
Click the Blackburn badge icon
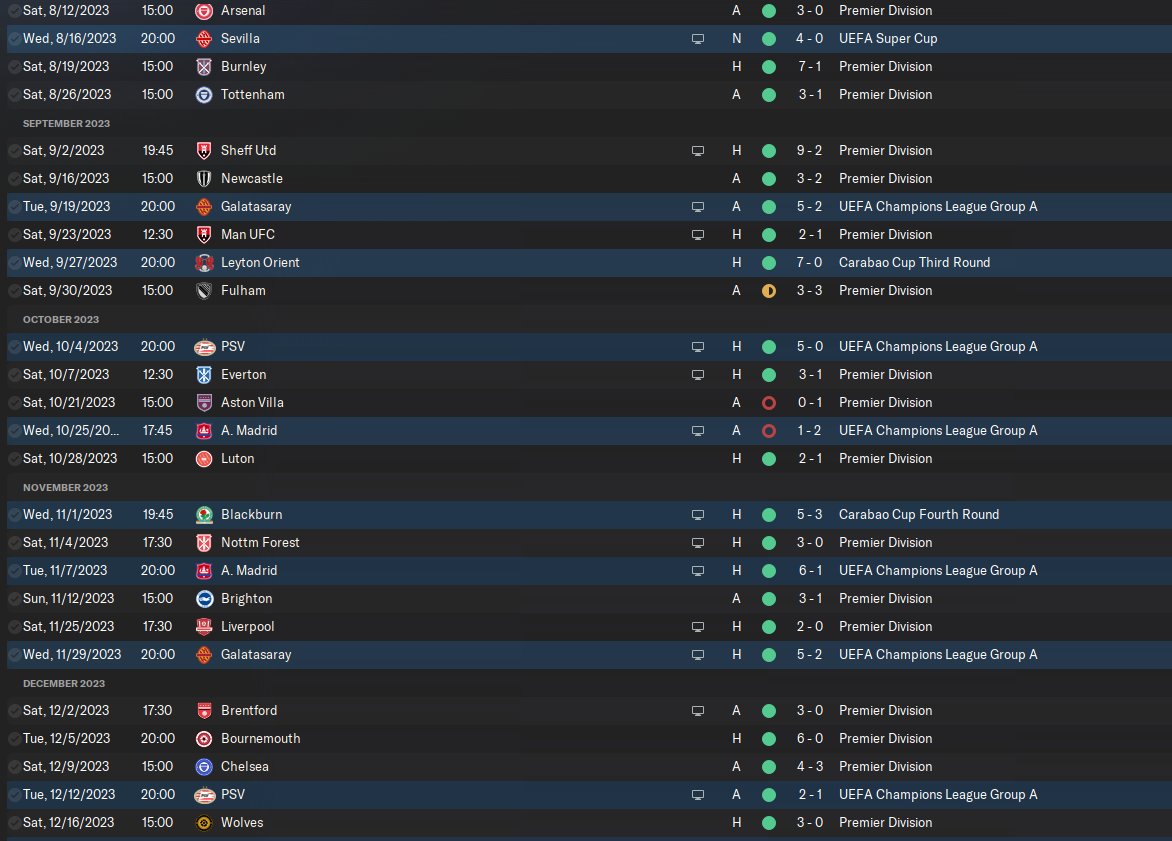[x=204, y=514]
